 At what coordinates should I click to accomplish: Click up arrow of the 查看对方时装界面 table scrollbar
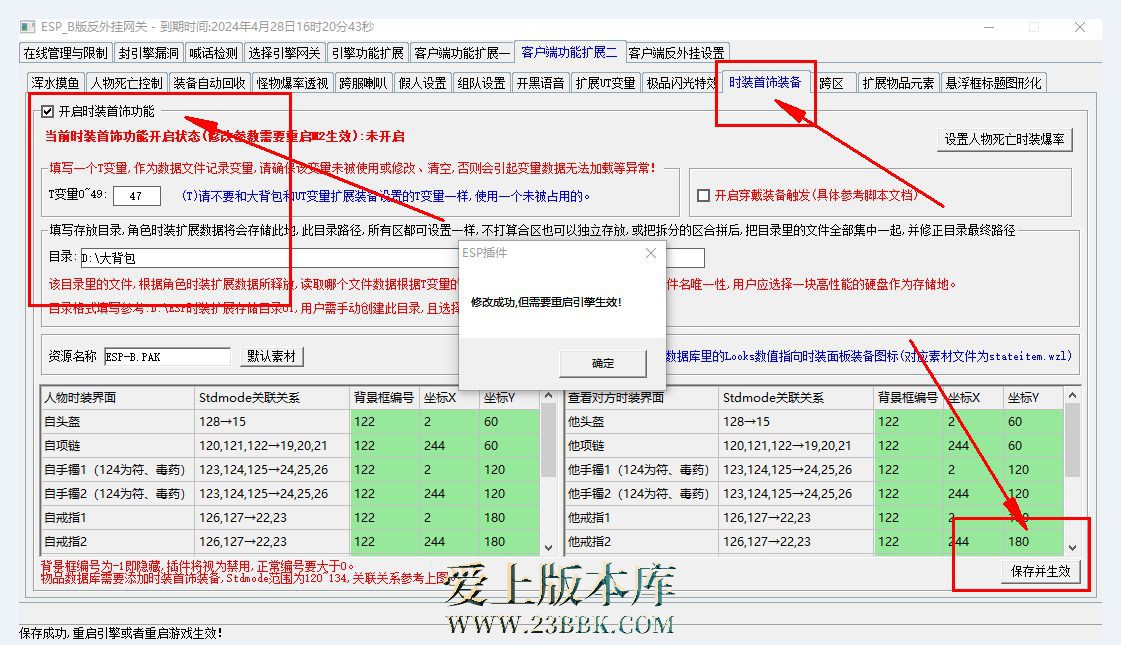pos(1073,397)
